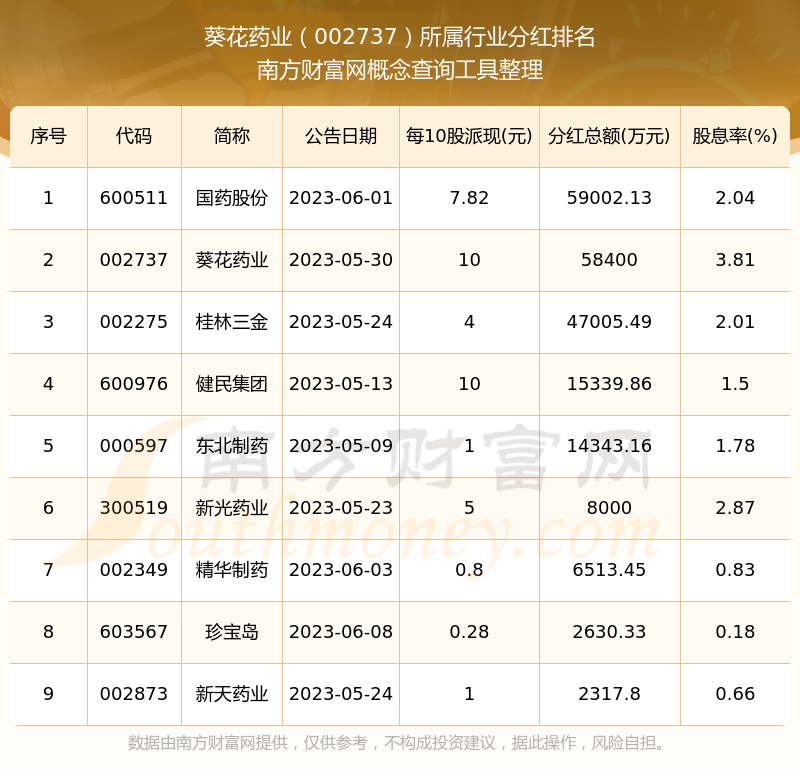Click the 代码 column header
This screenshot has width=800, height=770.
click(134, 136)
